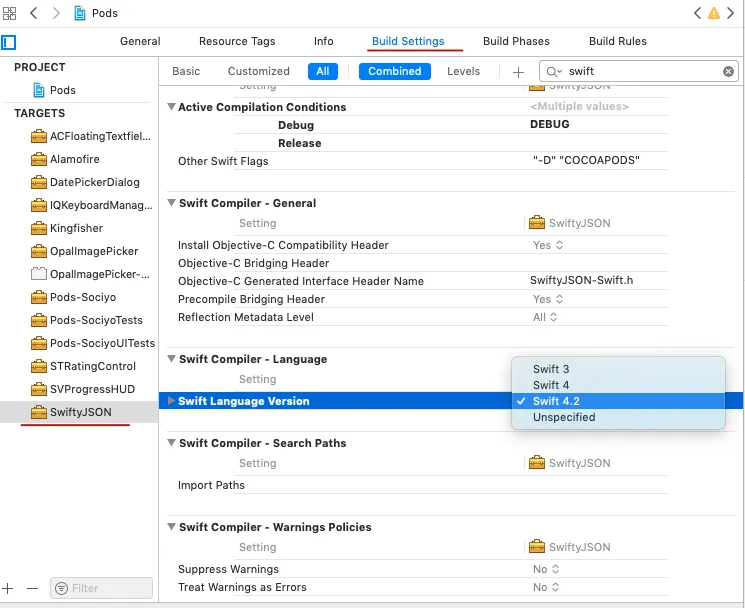Open the Resource Tags tab
The height and width of the screenshot is (608, 745).
(x=237, y=41)
